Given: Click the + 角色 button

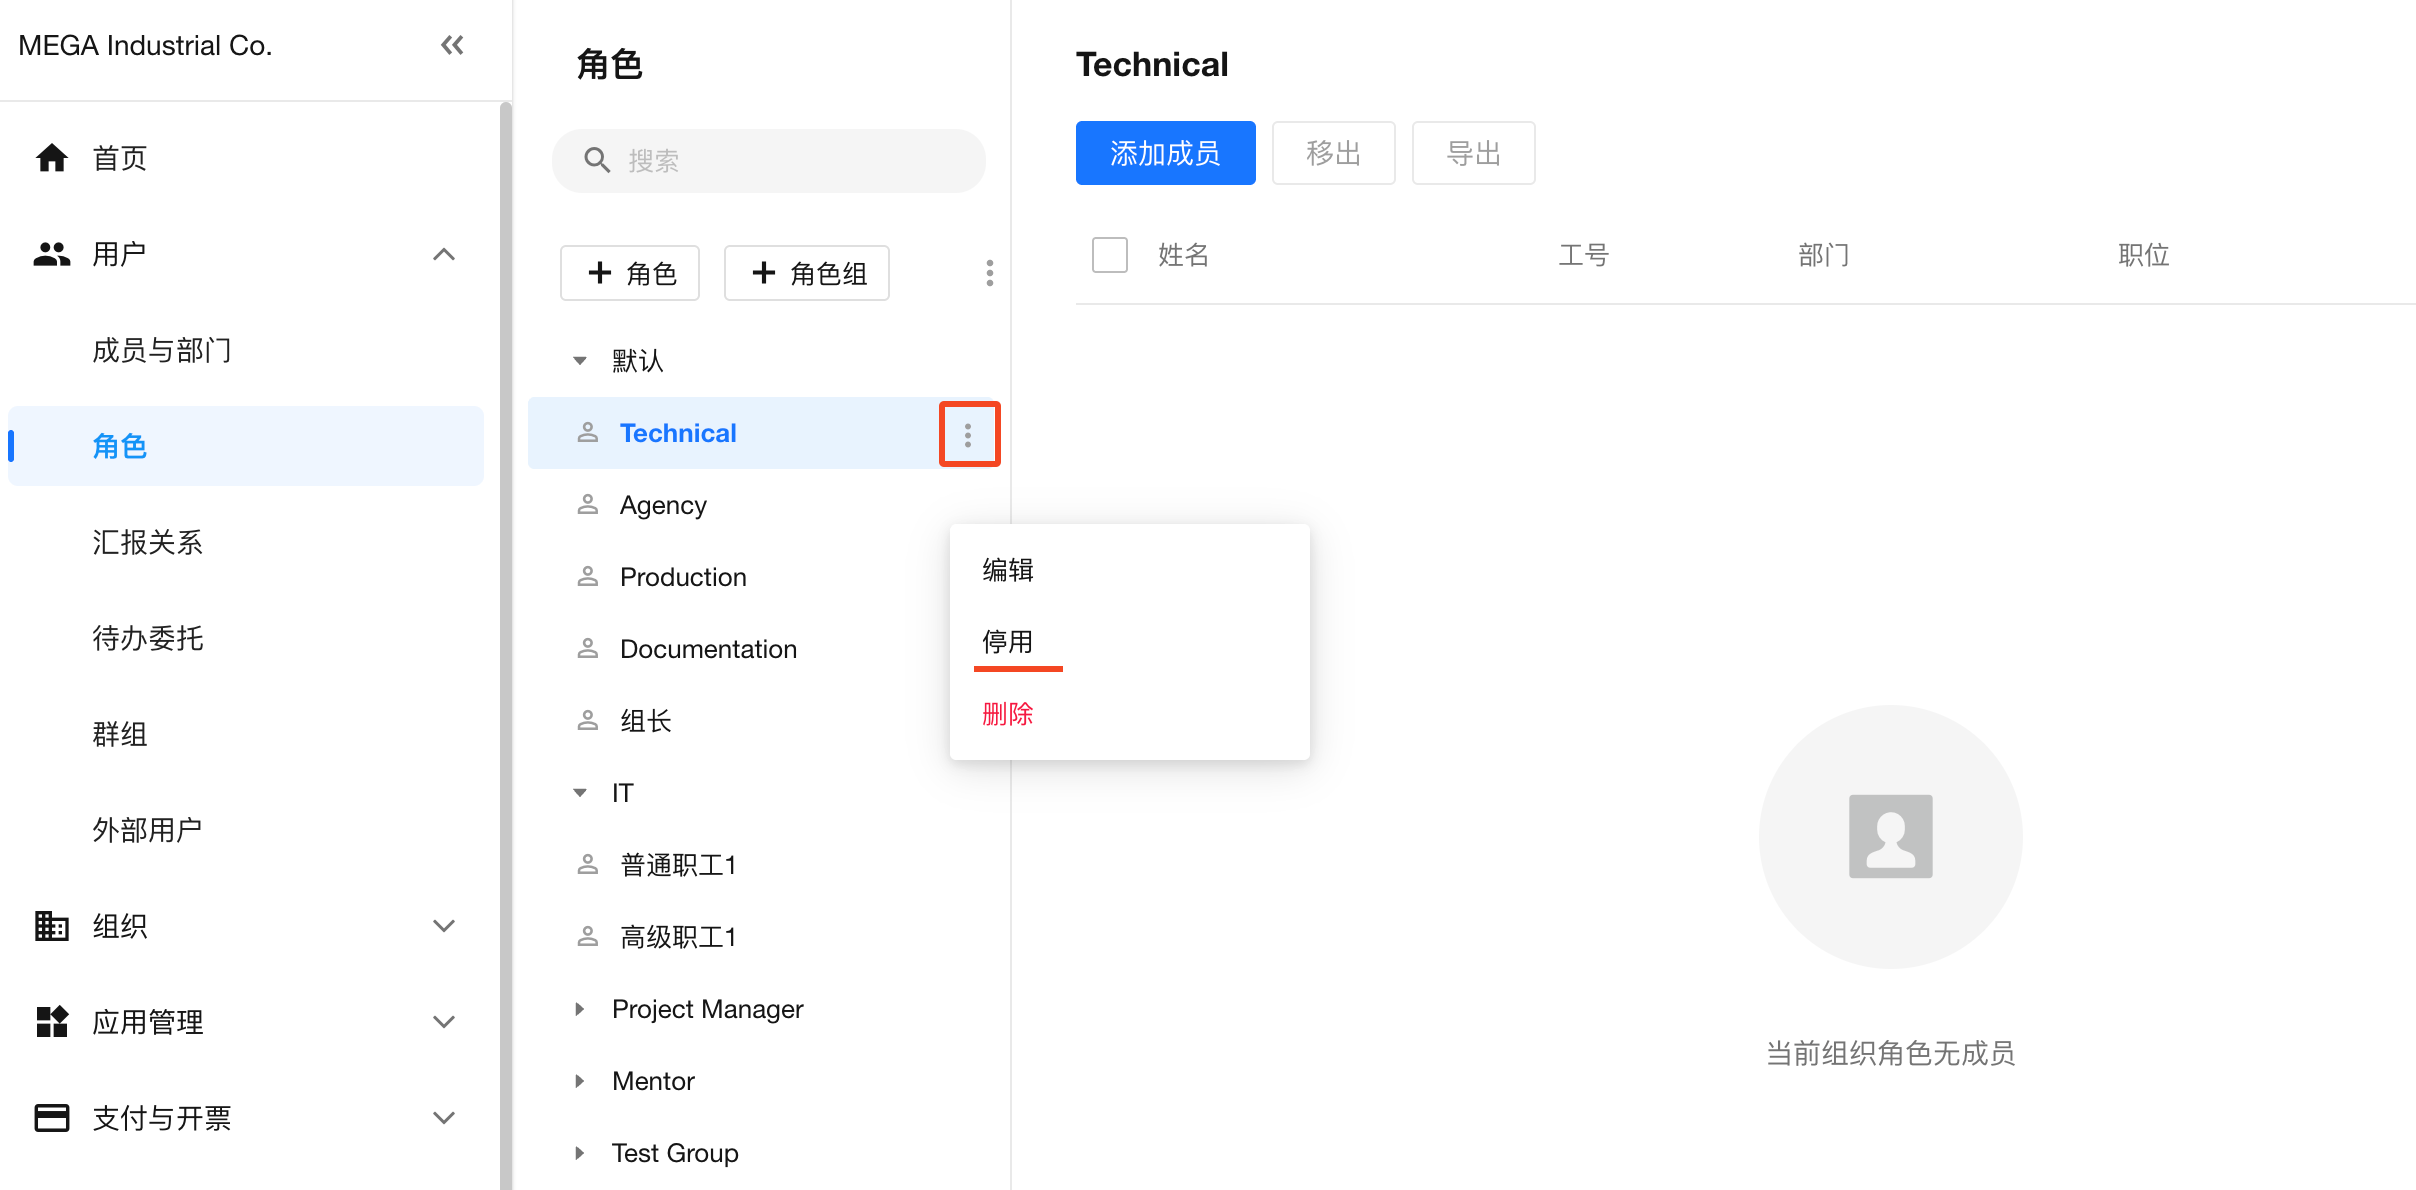Looking at the screenshot, I should tap(630, 273).
